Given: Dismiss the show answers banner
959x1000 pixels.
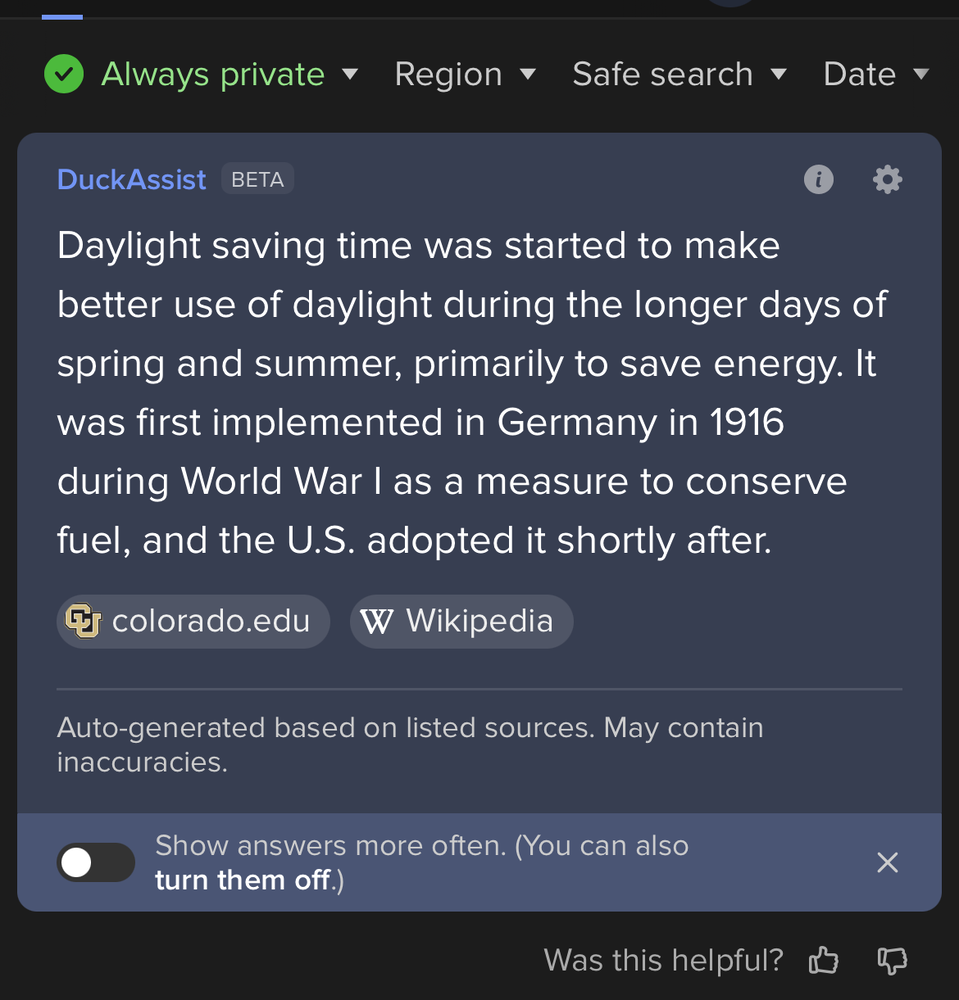Looking at the screenshot, I should [x=887, y=863].
